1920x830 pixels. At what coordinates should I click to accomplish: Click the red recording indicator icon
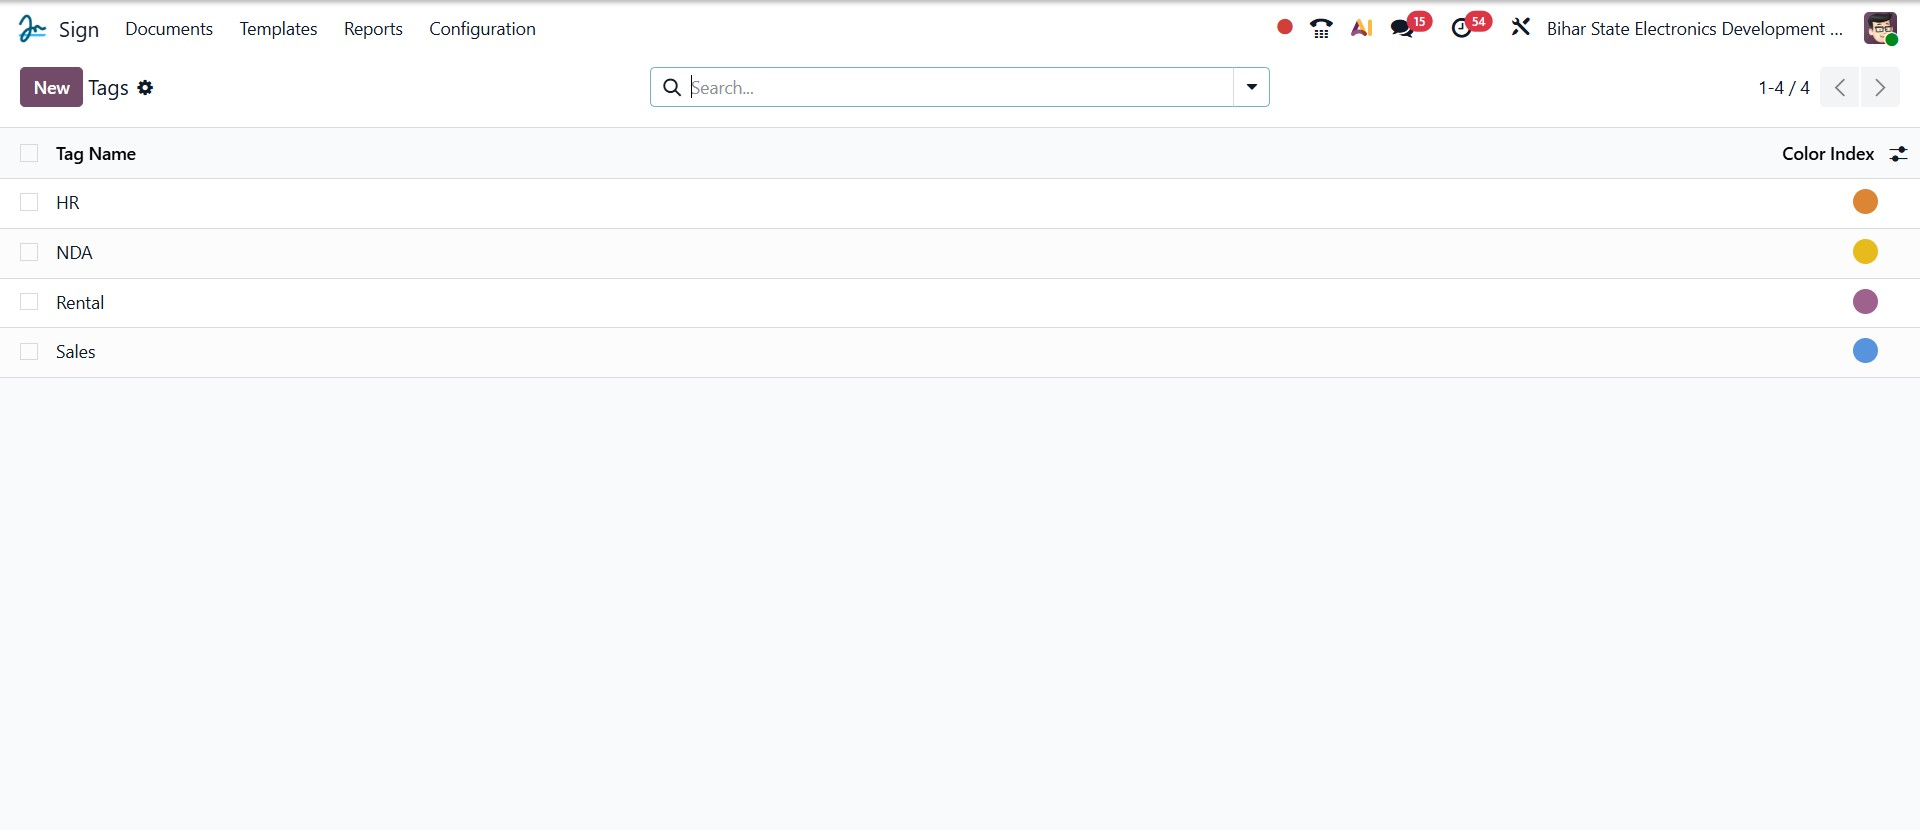1285,28
